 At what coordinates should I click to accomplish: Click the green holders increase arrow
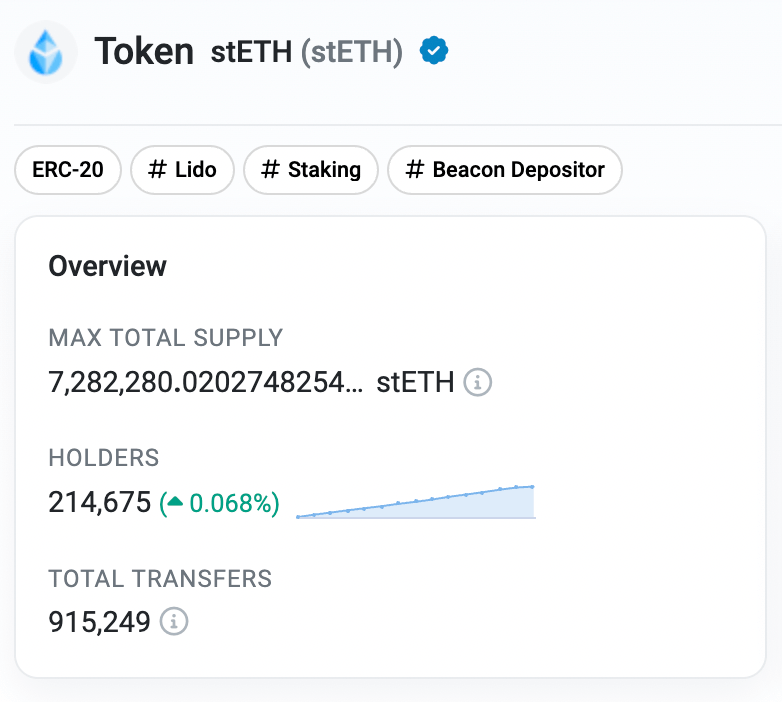pos(175,502)
